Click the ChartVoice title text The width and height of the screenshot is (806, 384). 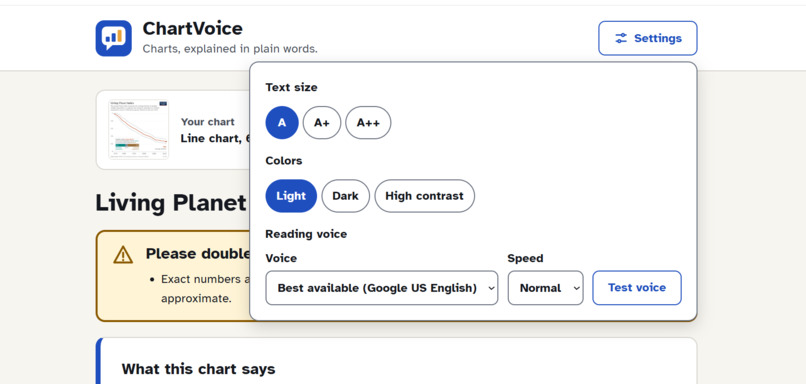(192, 28)
